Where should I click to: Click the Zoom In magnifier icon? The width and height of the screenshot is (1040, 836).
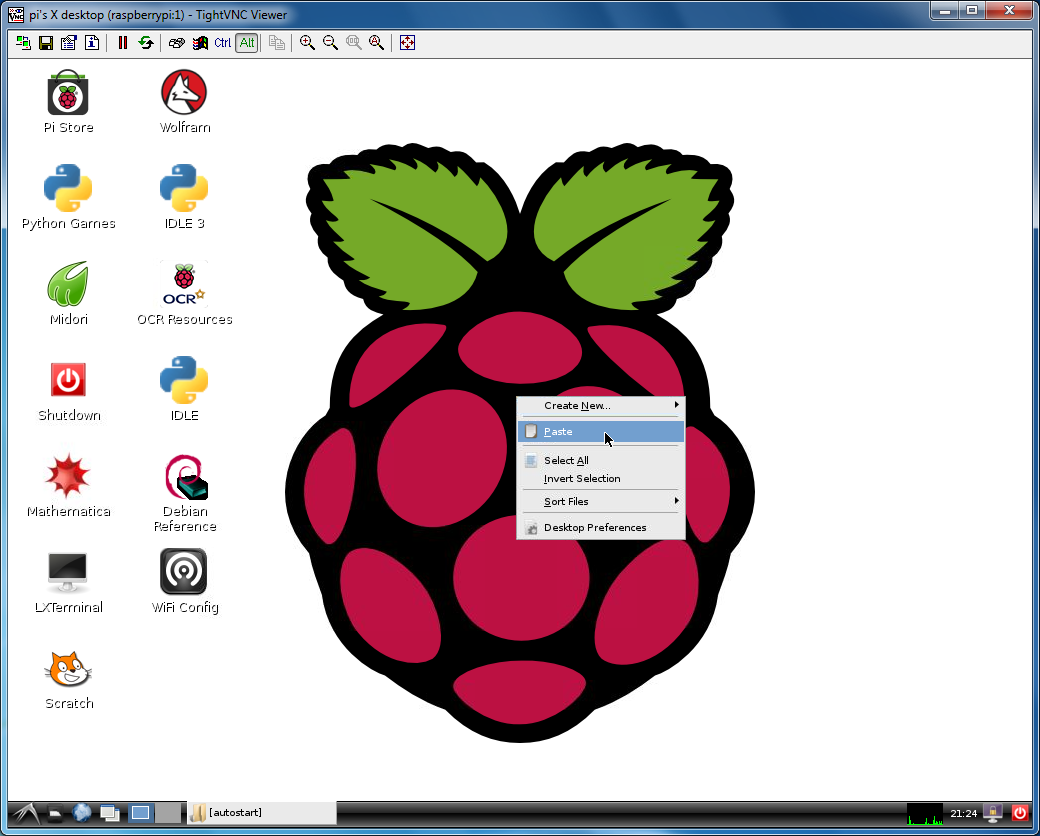[x=307, y=43]
